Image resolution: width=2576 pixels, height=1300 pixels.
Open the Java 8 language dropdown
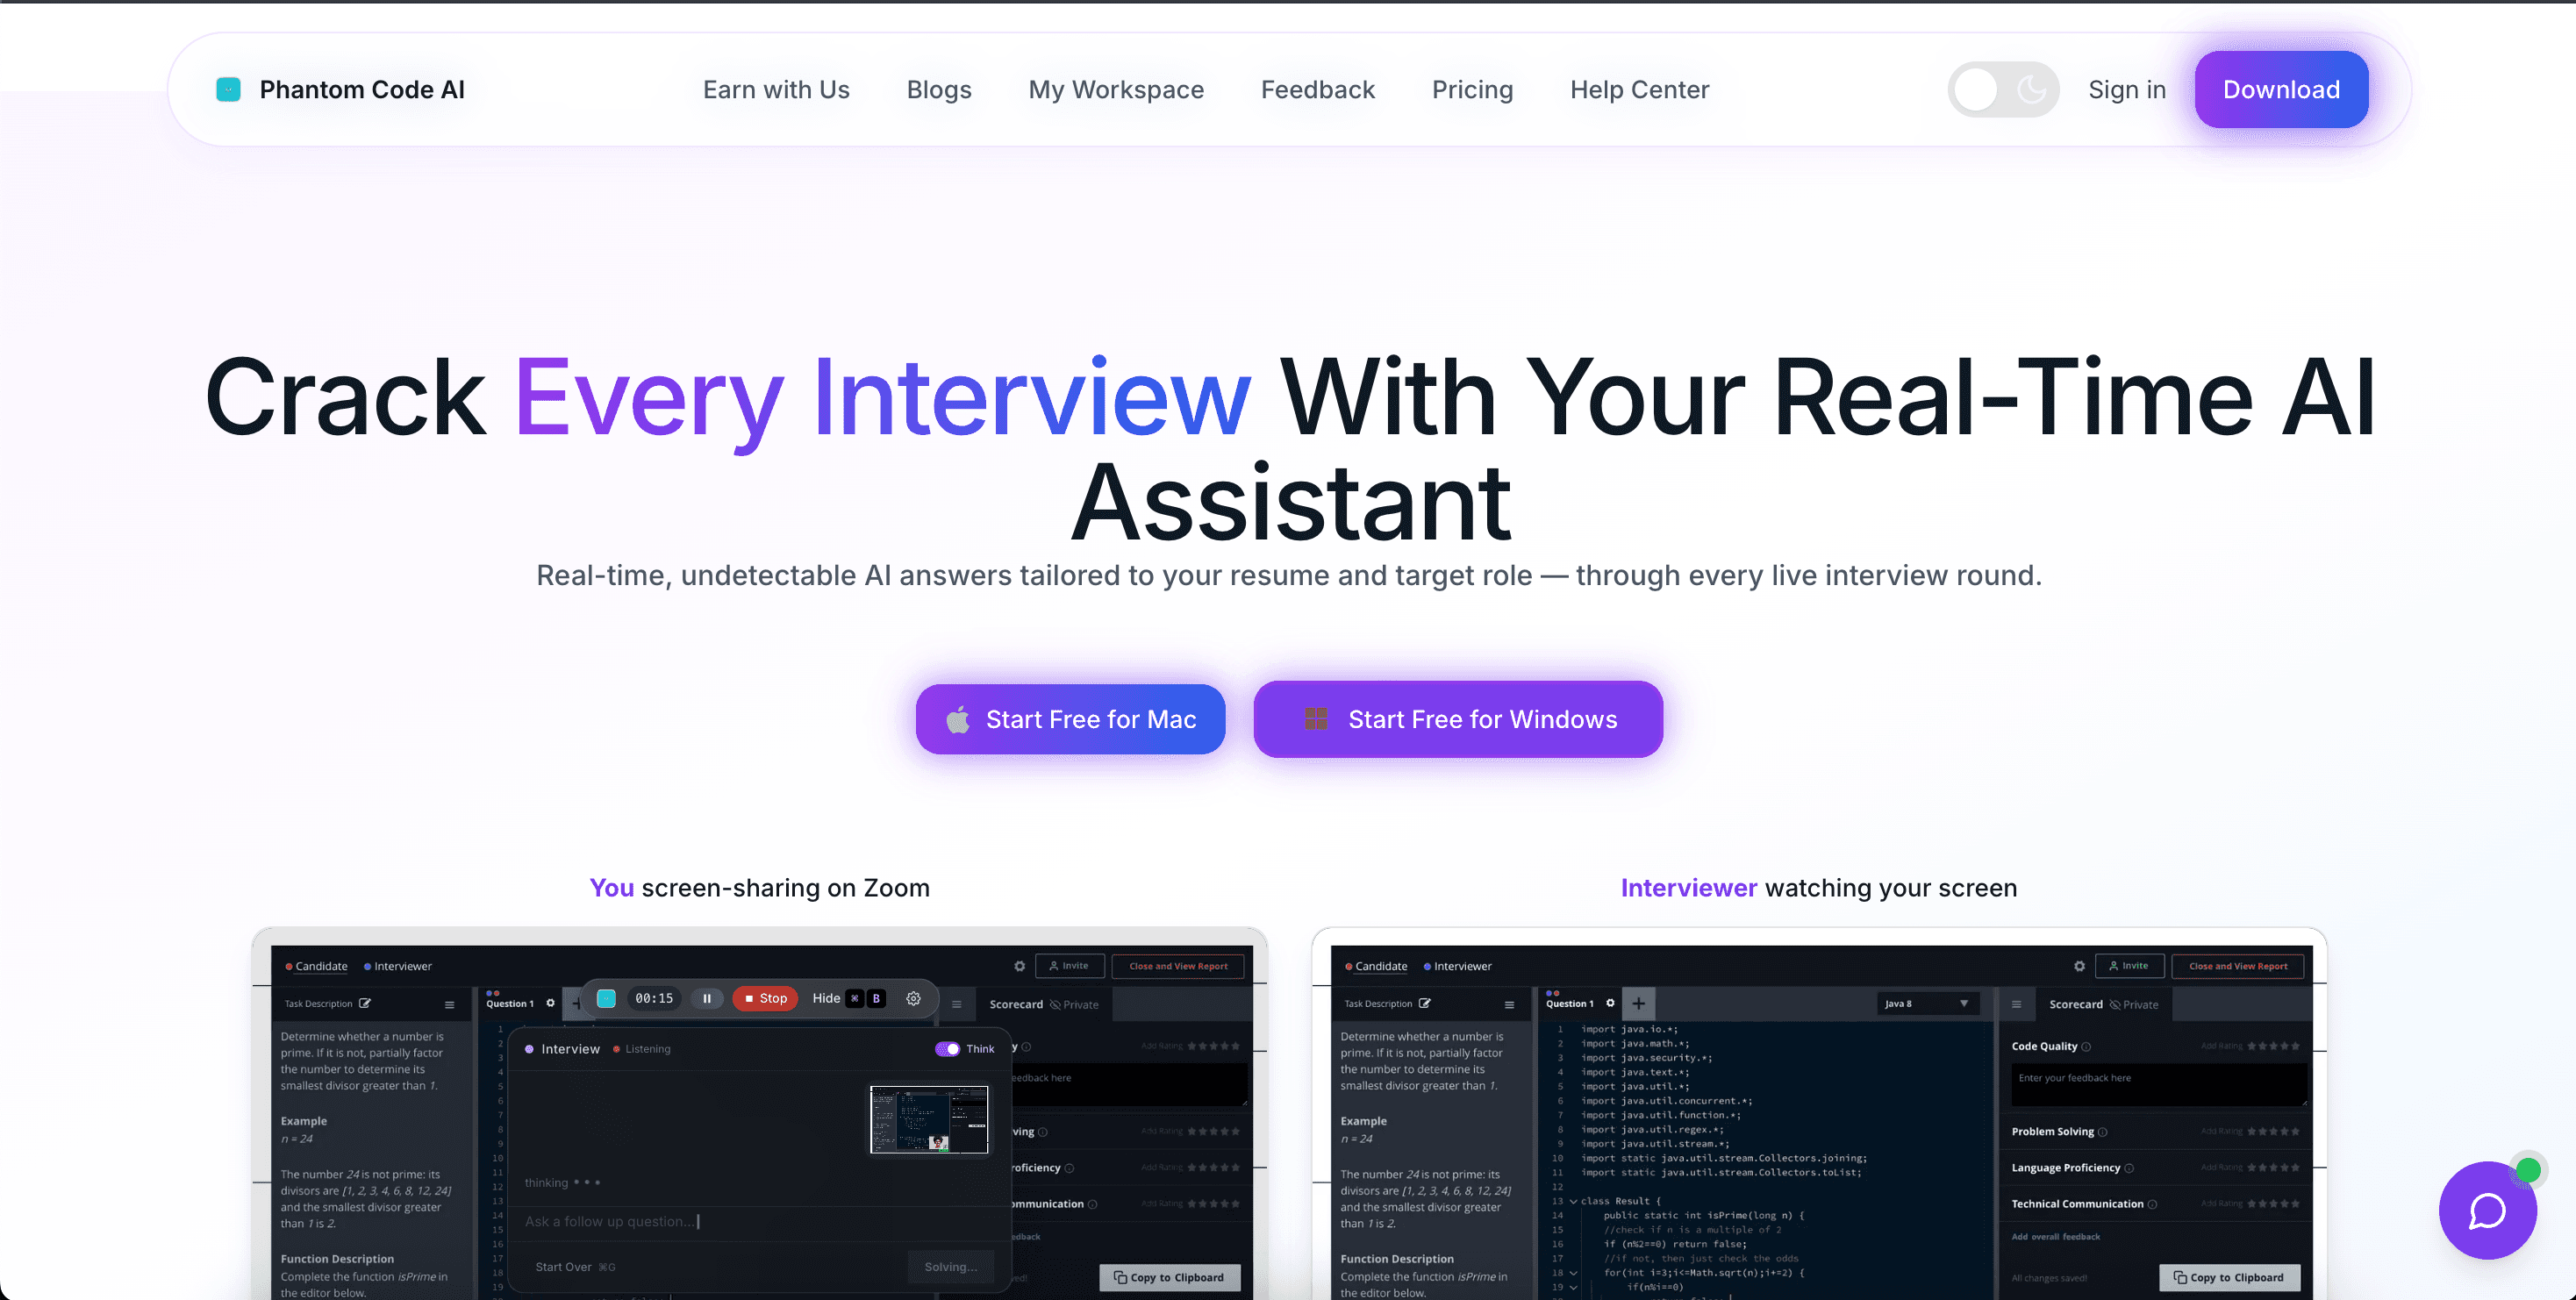(1926, 1003)
